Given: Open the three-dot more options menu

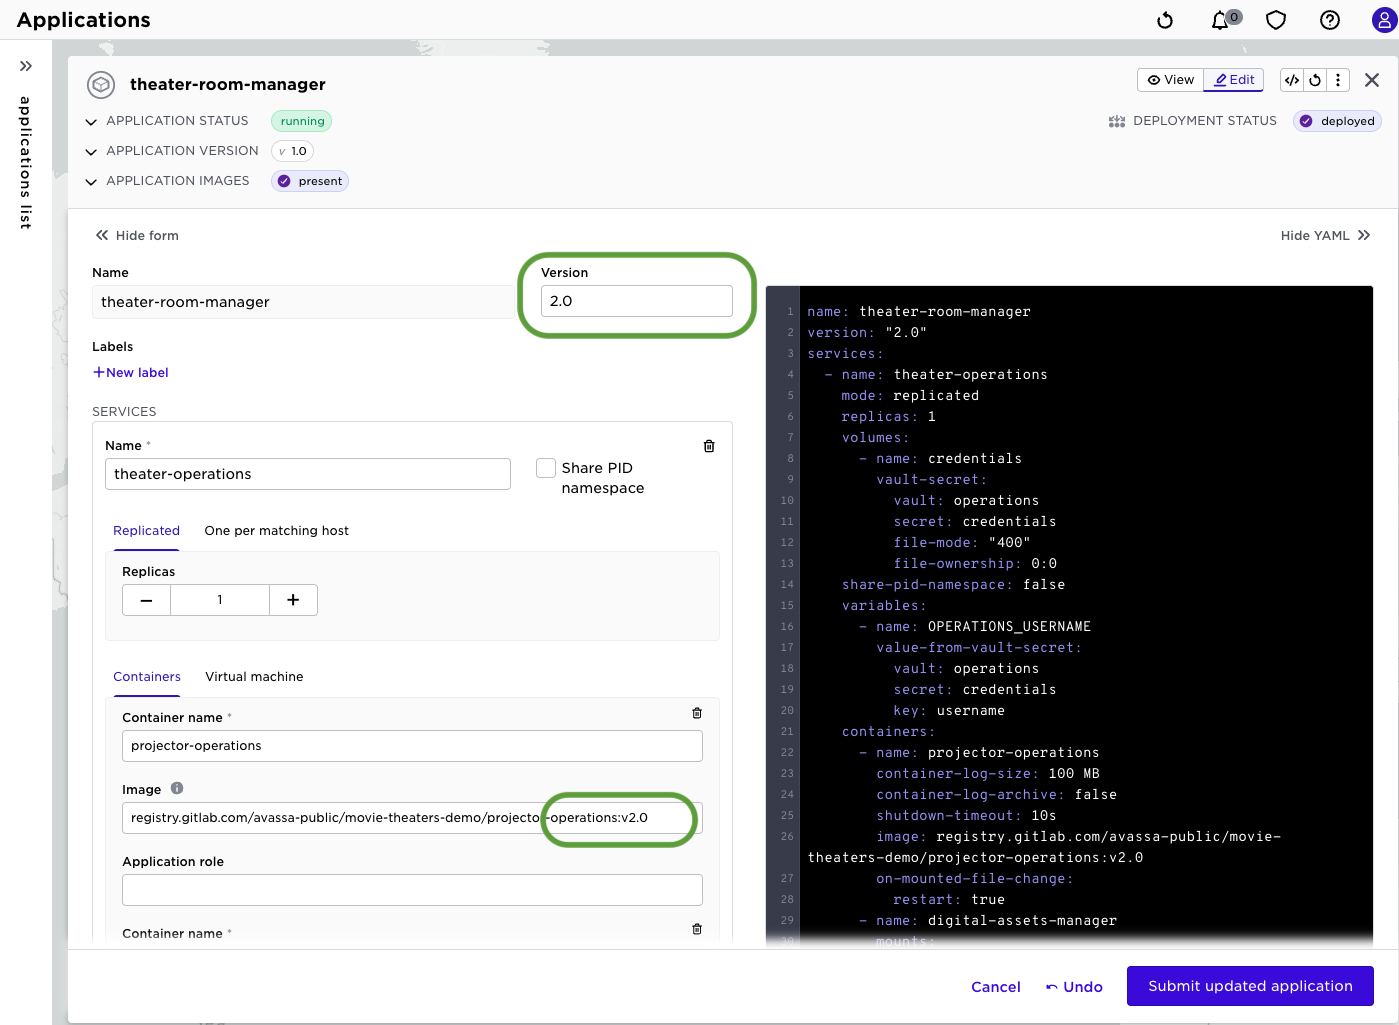Looking at the screenshot, I should coord(1340,79).
